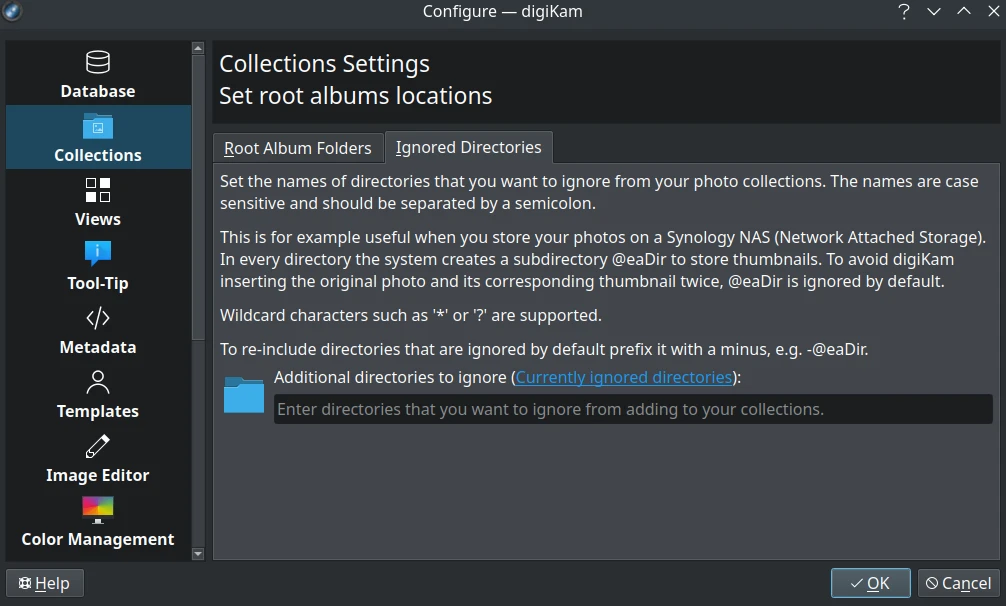Viewport: 1006px width, 606px height.
Task: Click the sidebar scrollbar down arrow
Action: click(x=197, y=552)
